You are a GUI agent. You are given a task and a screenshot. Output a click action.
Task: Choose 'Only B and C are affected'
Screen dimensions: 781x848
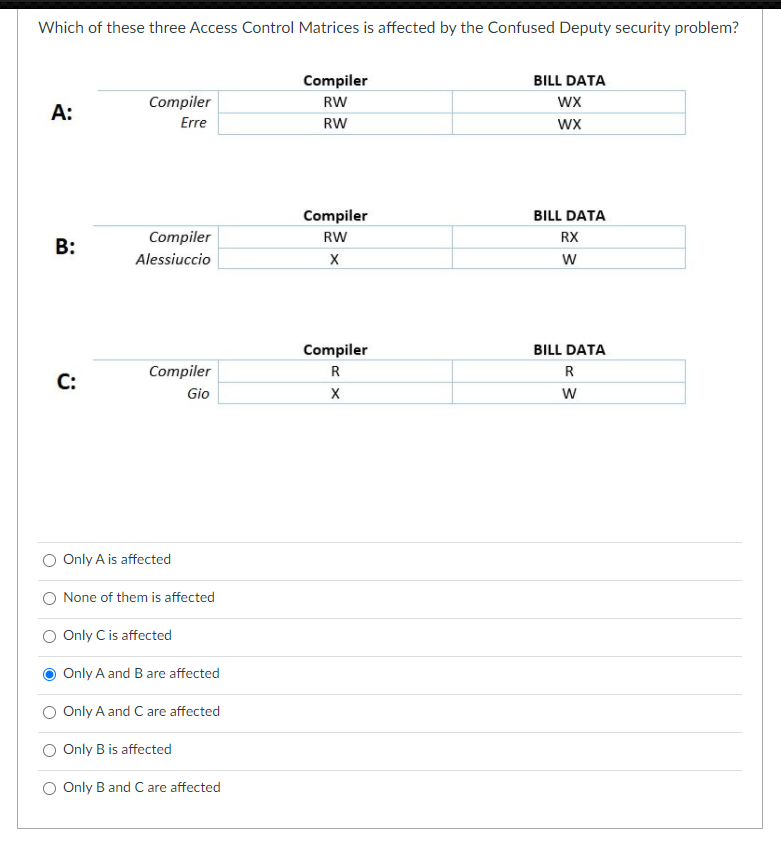tap(49, 788)
